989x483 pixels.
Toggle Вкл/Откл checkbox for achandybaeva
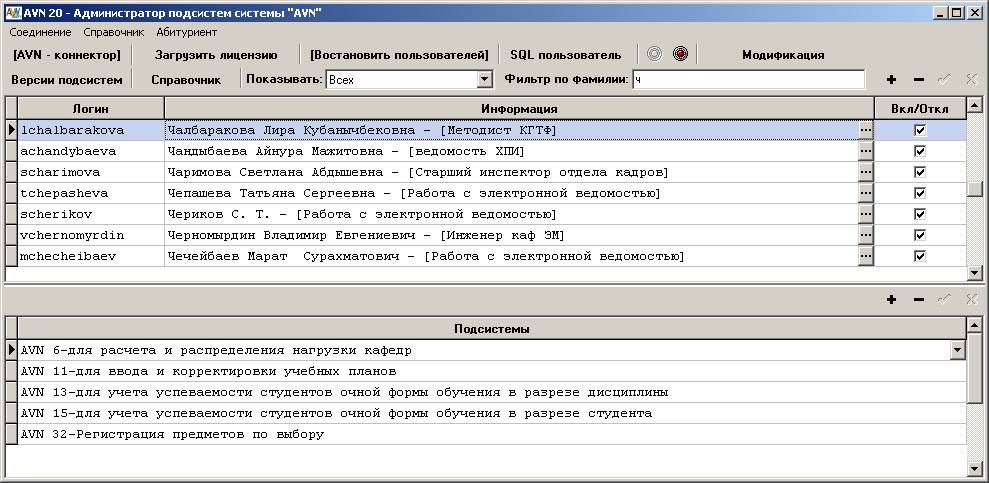pos(920,151)
